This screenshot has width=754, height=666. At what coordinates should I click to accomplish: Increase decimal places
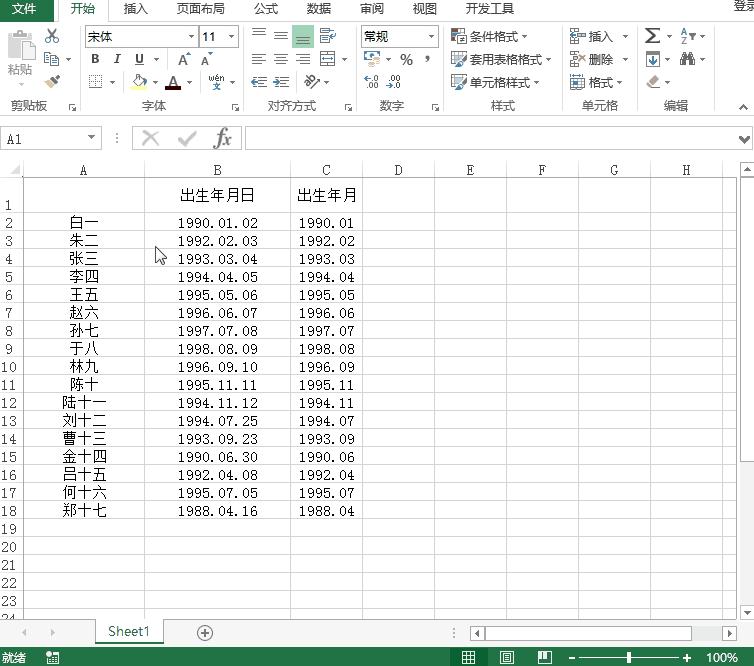tap(371, 82)
